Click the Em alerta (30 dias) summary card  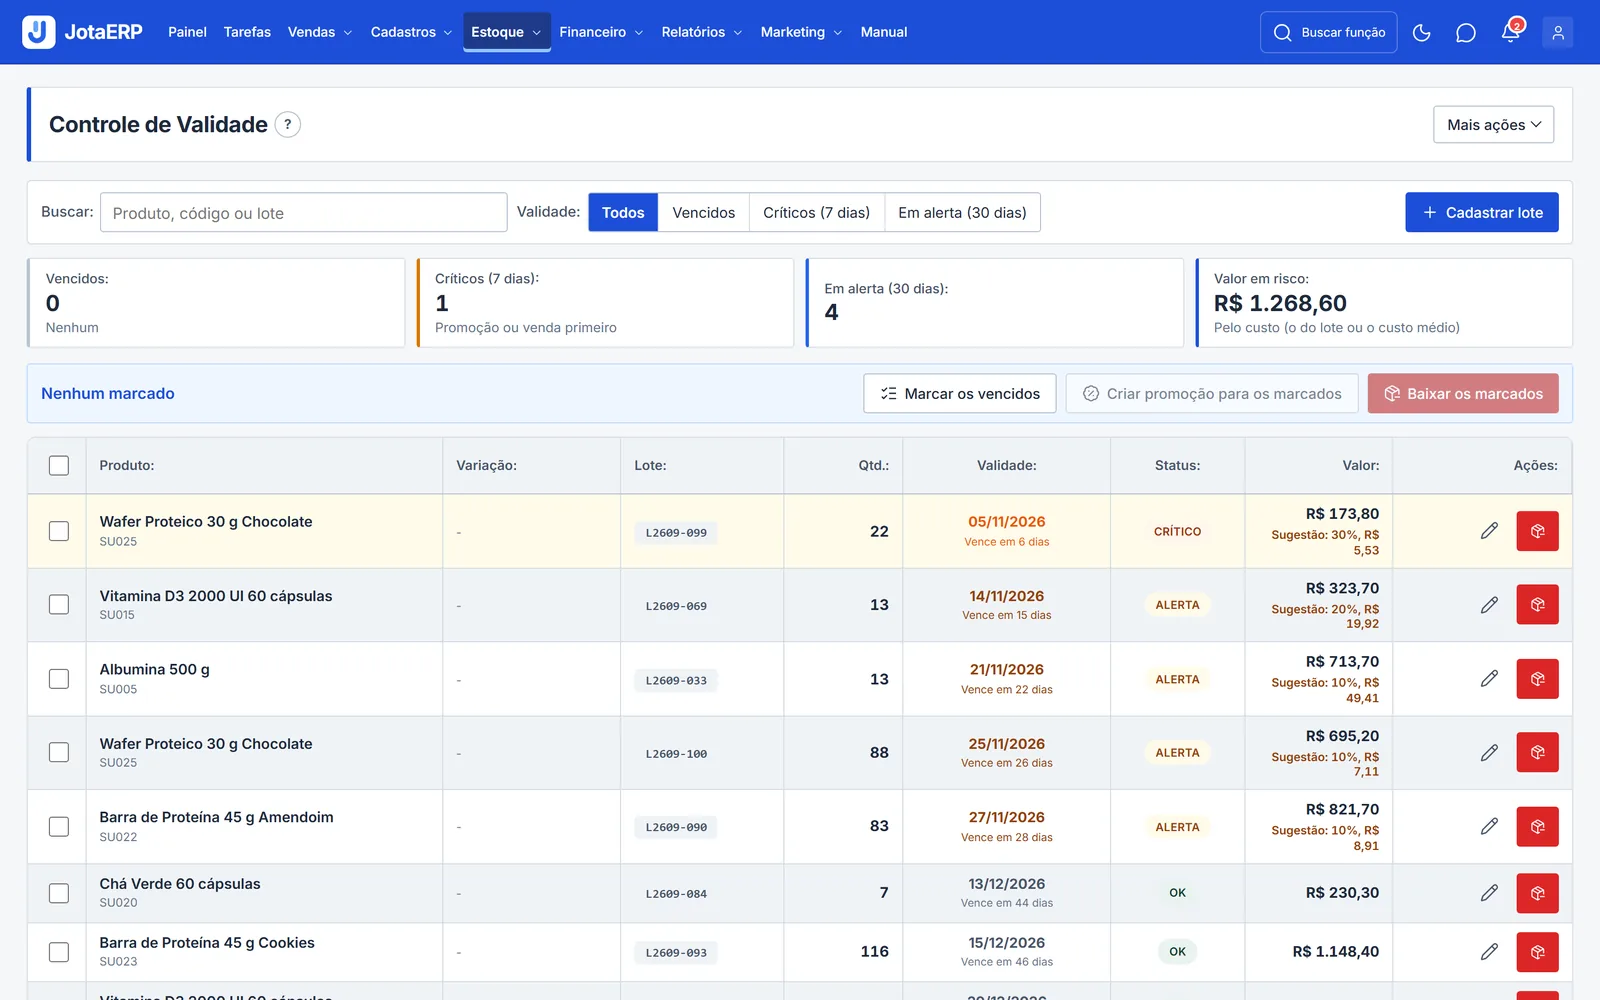995,303
